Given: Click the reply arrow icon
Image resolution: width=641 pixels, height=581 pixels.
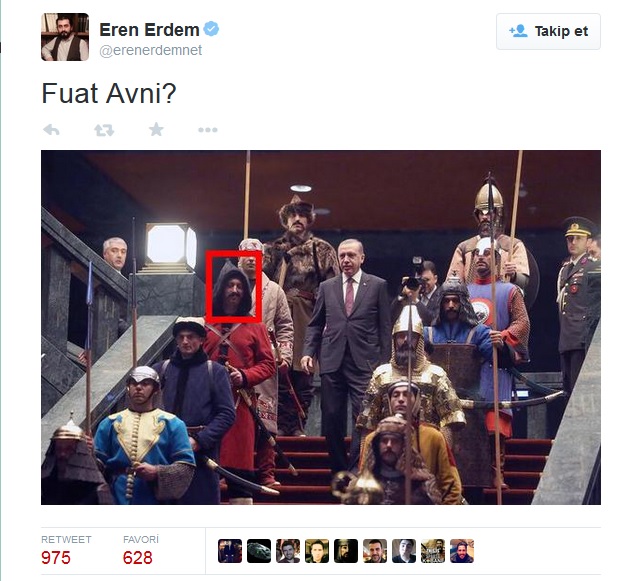Looking at the screenshot, I should point(52,130).
